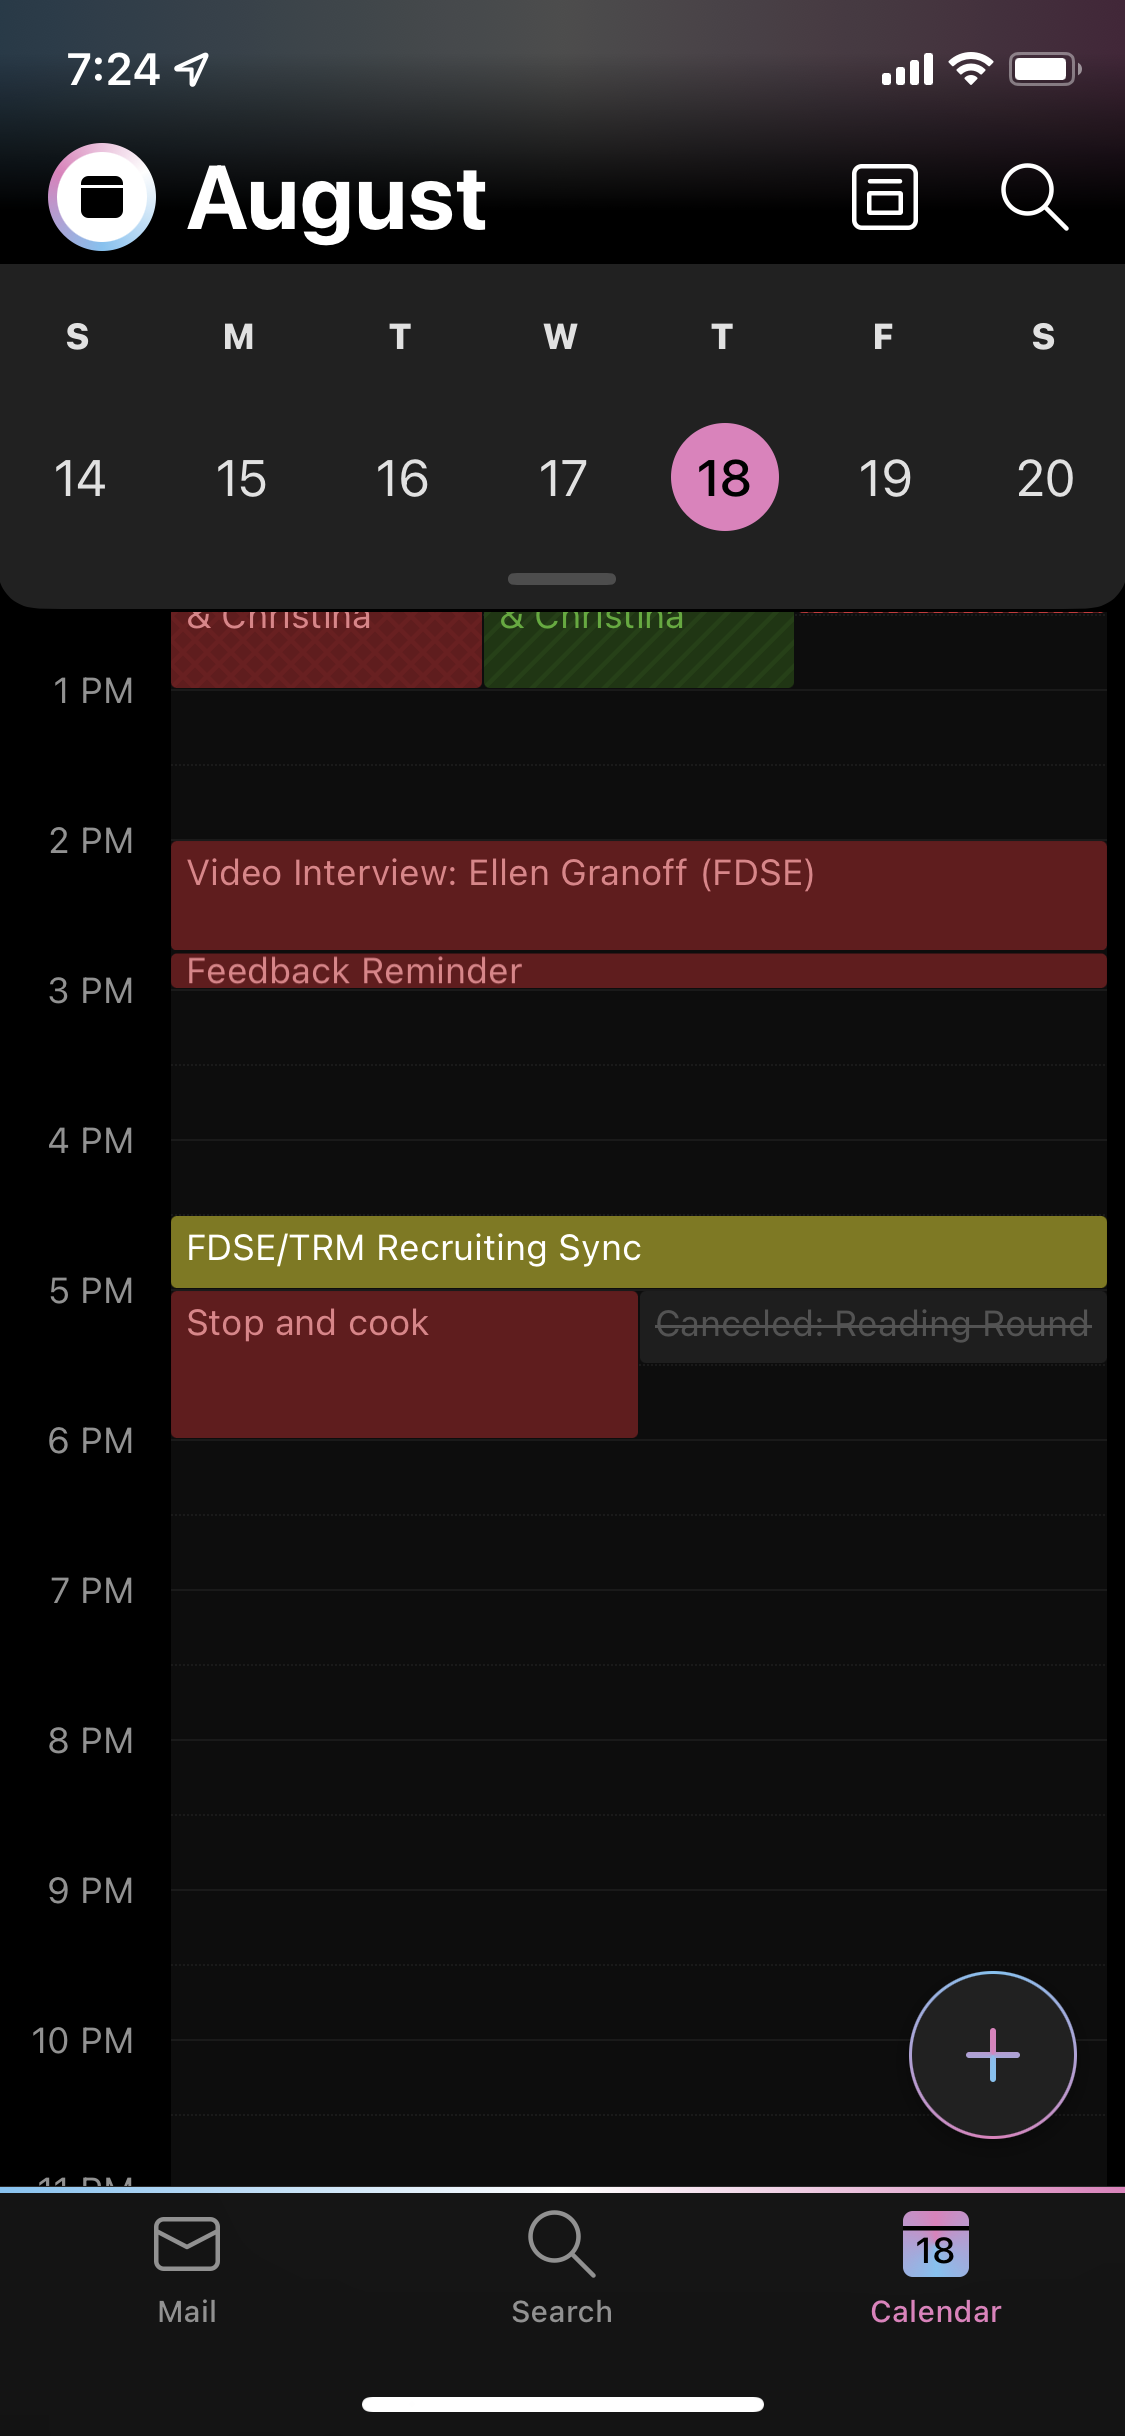Screen dimensions: 1125x2436
Task: Expand the August month title
Action: 337,199
